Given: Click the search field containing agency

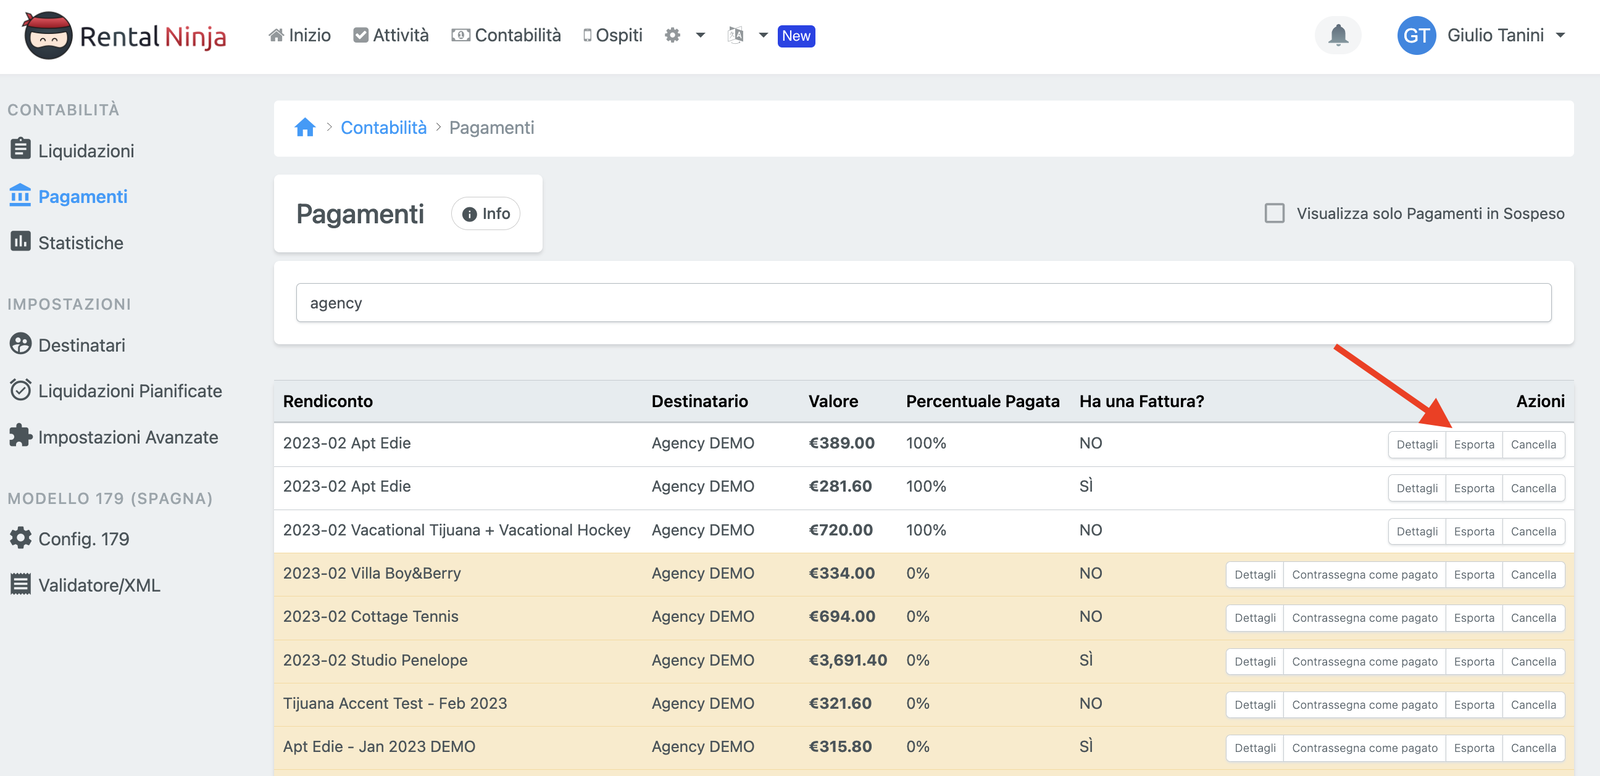Looking at the screenshot, I should (x=922, y=303).
